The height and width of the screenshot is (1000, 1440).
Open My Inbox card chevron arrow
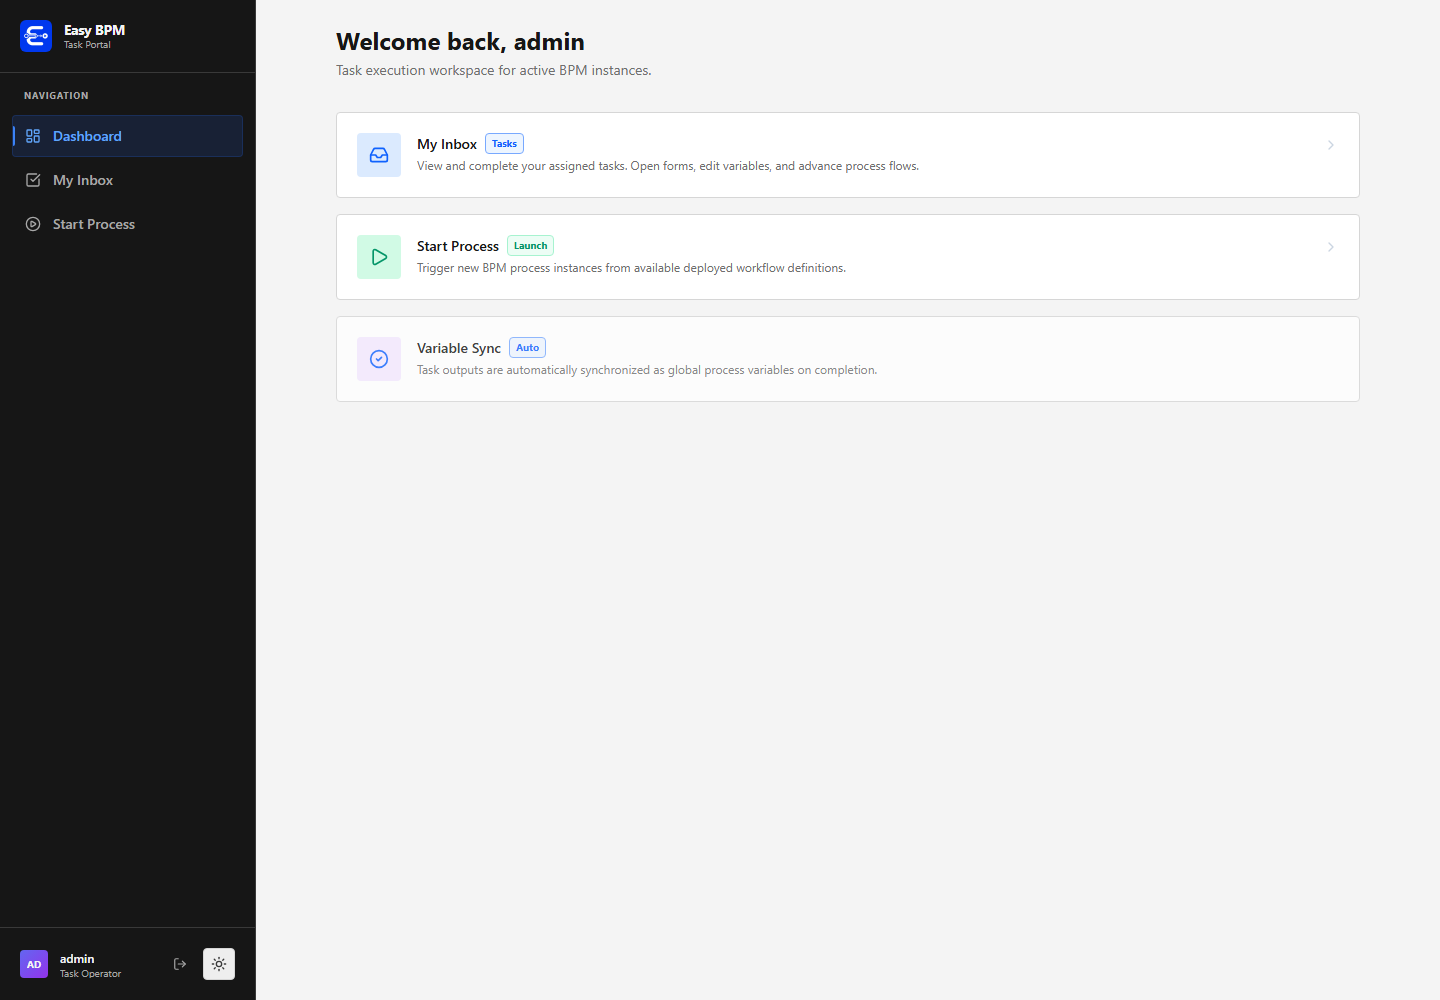click(1331, 145)
